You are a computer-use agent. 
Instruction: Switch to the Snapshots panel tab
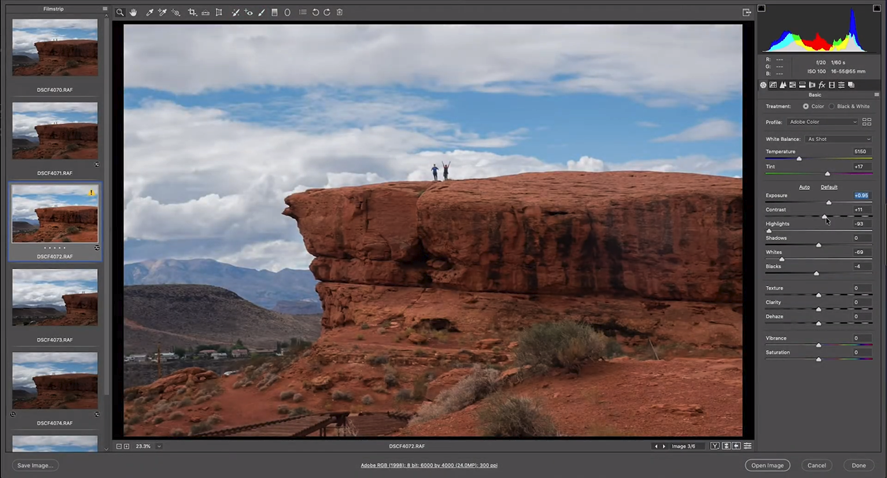pos(851,85)
